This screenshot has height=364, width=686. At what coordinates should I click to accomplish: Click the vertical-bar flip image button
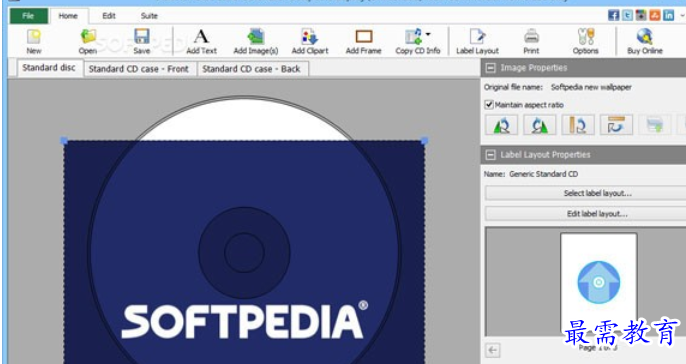pos(578,125)
